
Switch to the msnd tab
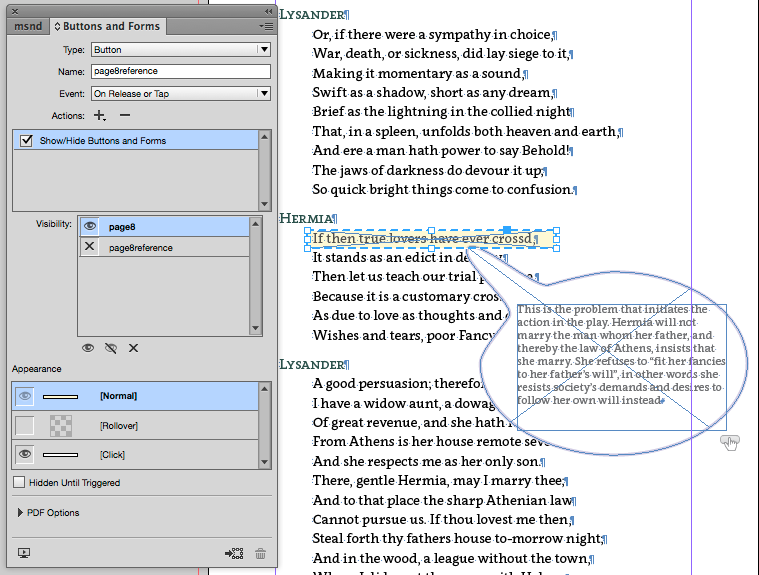[x=28, y=26]
